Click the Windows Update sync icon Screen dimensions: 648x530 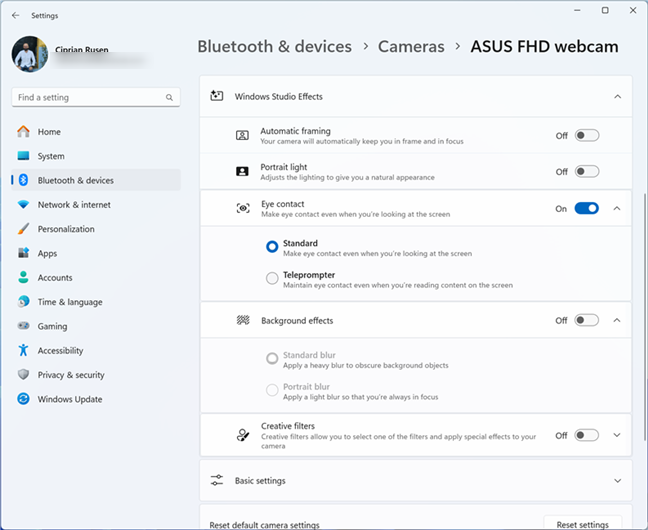[x=24, y=399]
